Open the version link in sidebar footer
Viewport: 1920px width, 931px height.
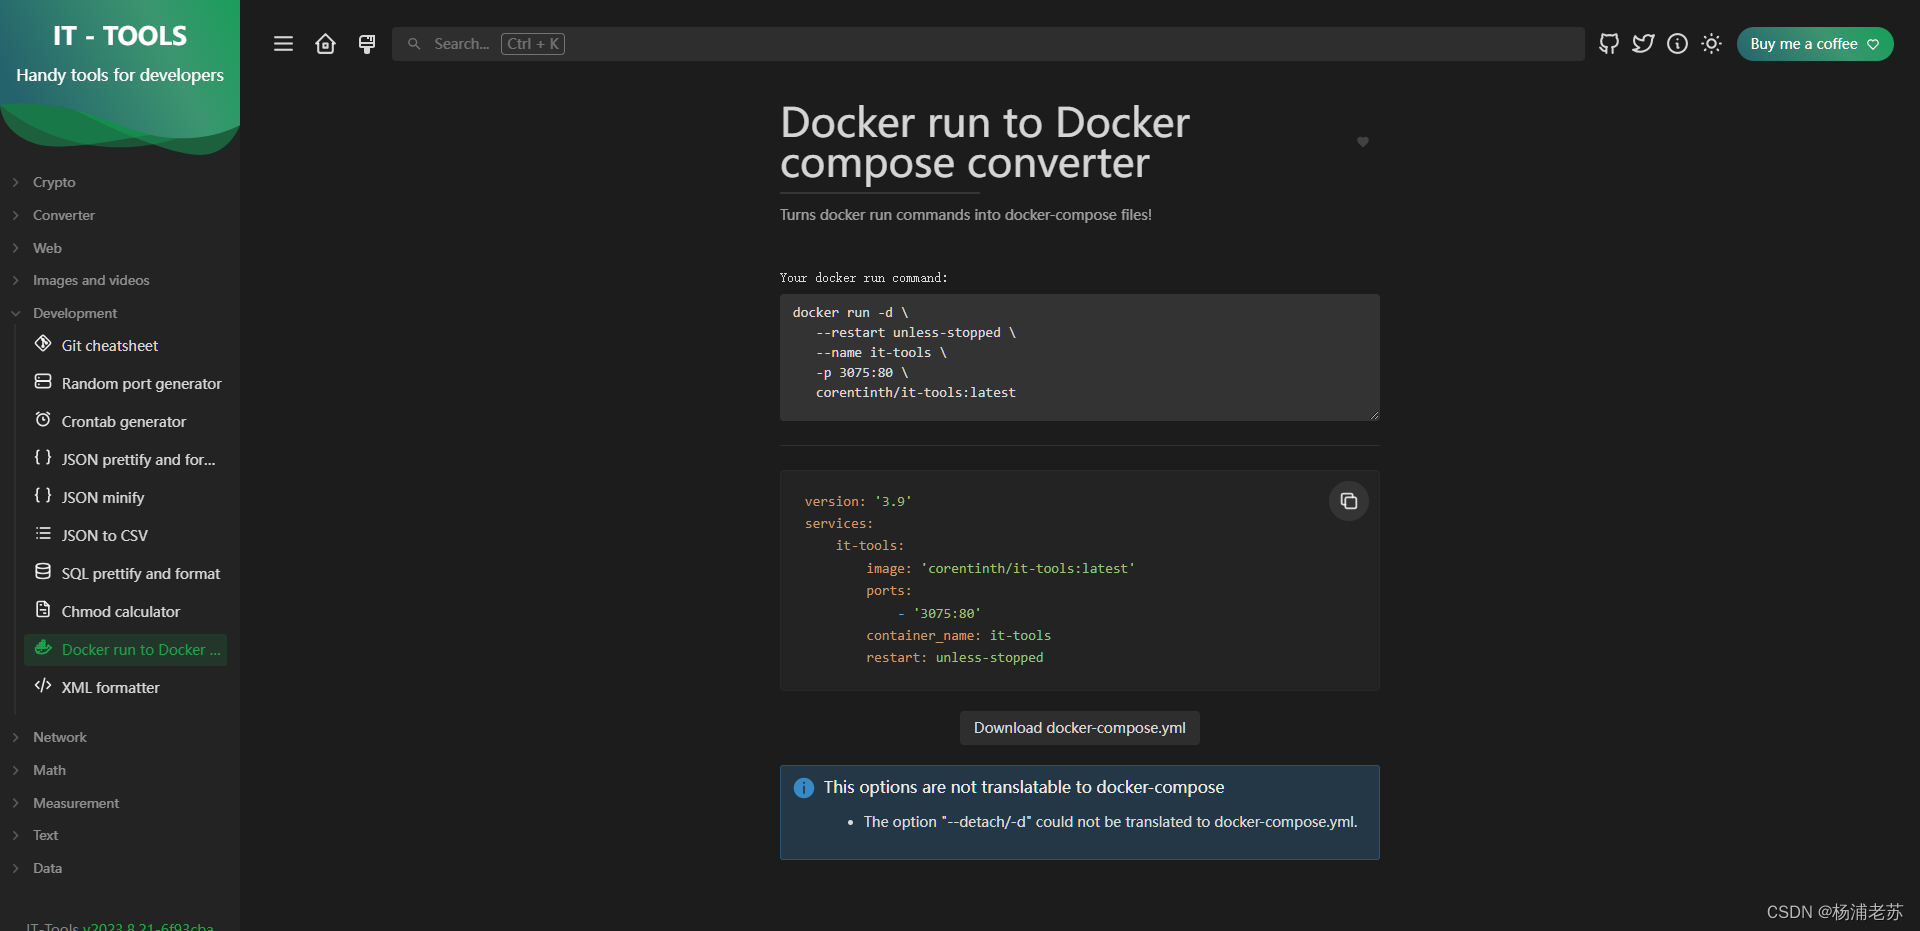(x=148, y=926)
